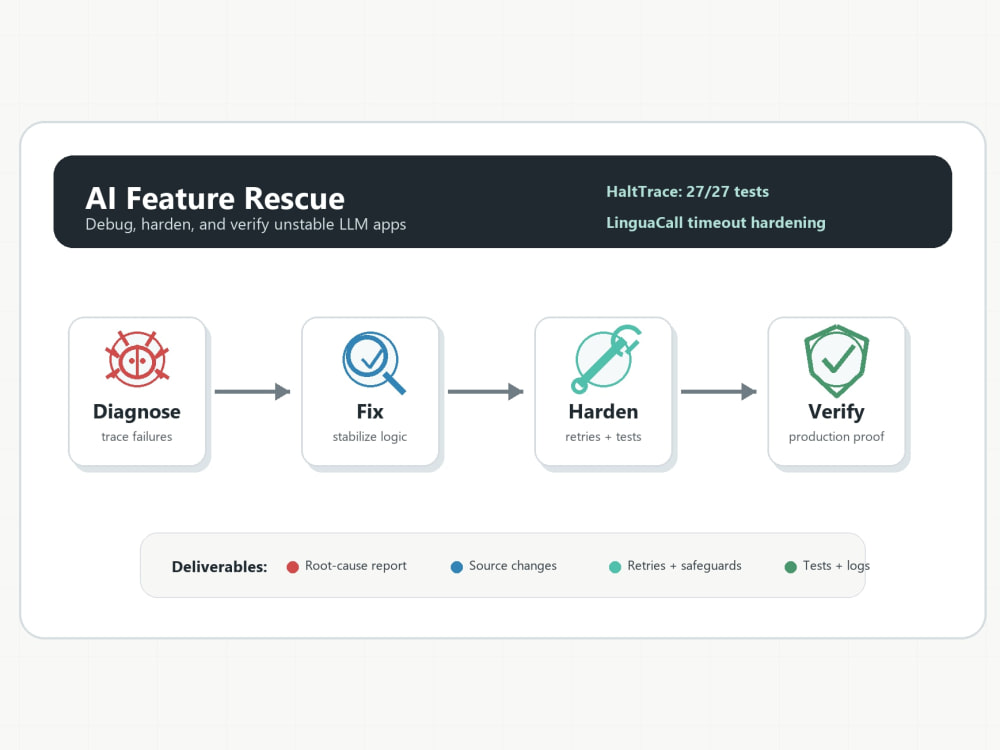Click the blue magnifier Fix icon

point(374,362)
